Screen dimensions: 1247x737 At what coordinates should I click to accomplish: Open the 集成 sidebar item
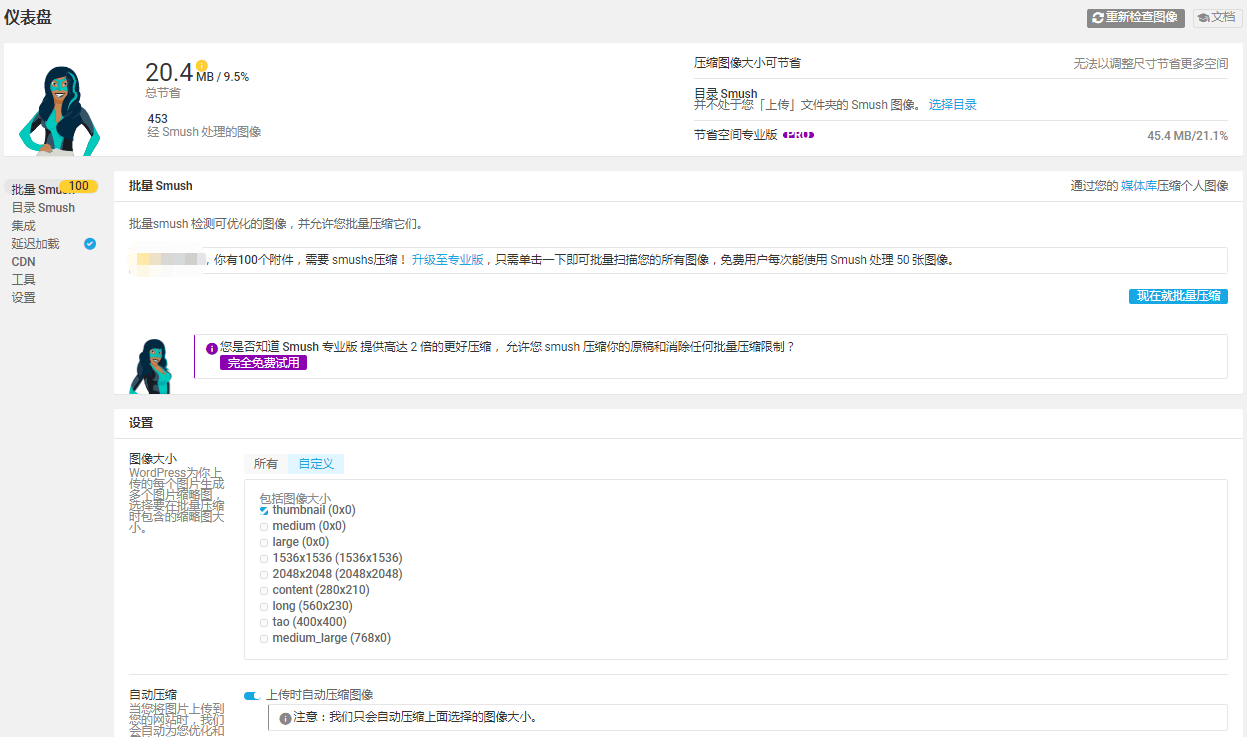point(24,226)
